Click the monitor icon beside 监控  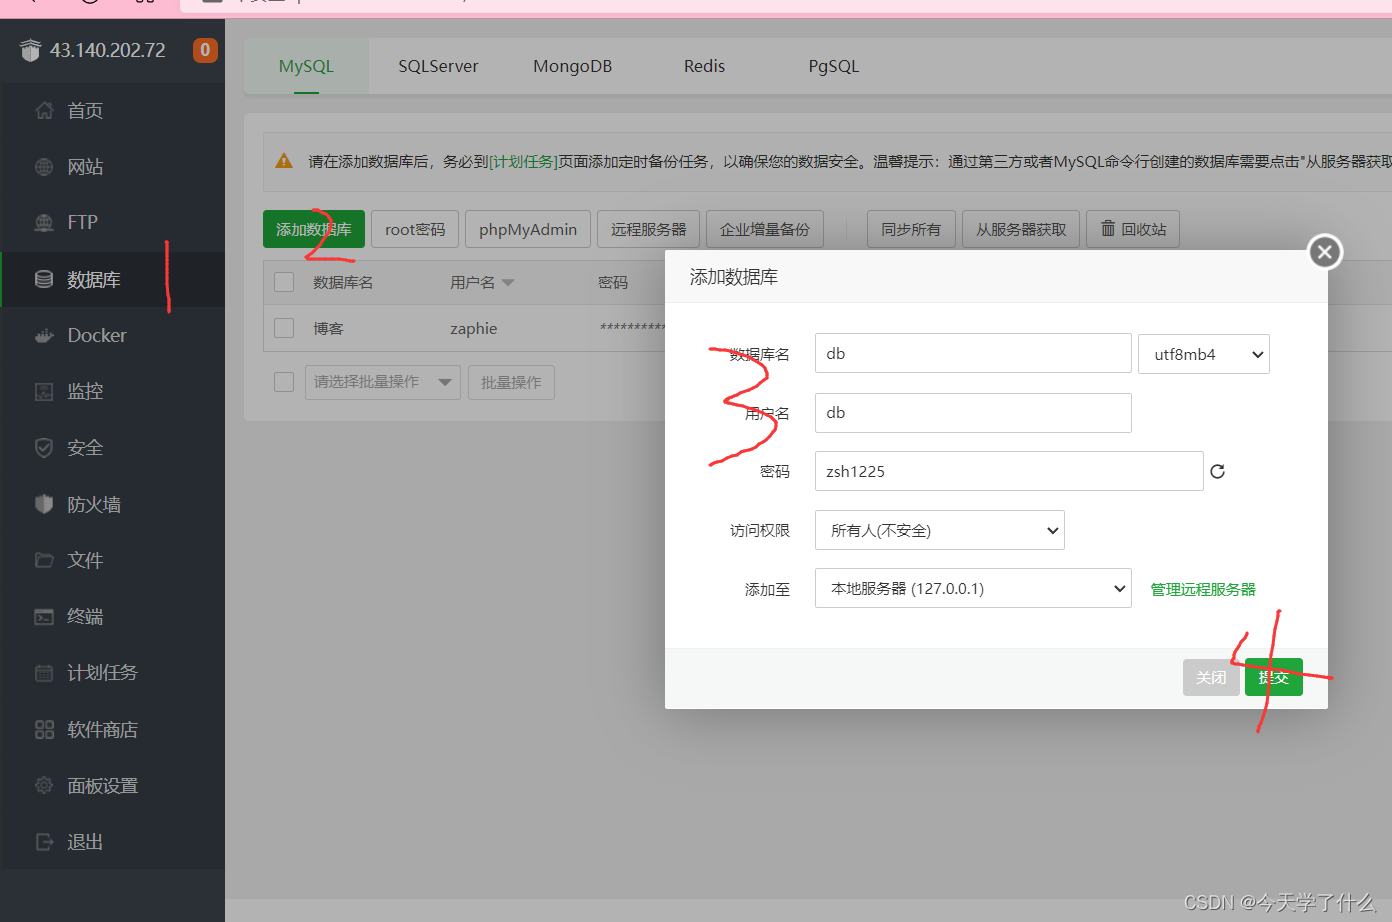tap(44, 392)
